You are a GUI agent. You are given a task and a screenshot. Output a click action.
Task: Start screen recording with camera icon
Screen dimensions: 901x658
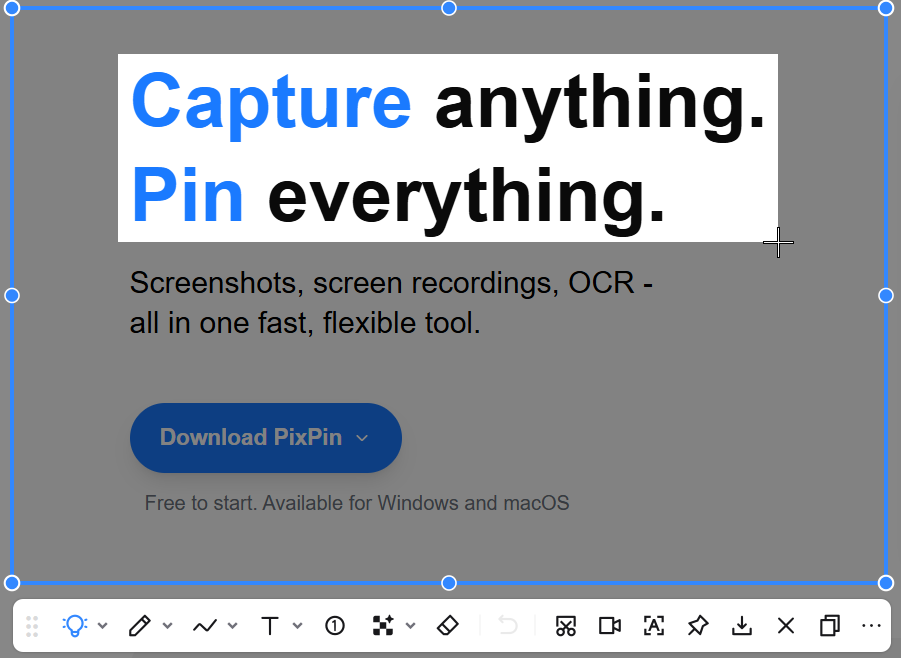(610, 625)
